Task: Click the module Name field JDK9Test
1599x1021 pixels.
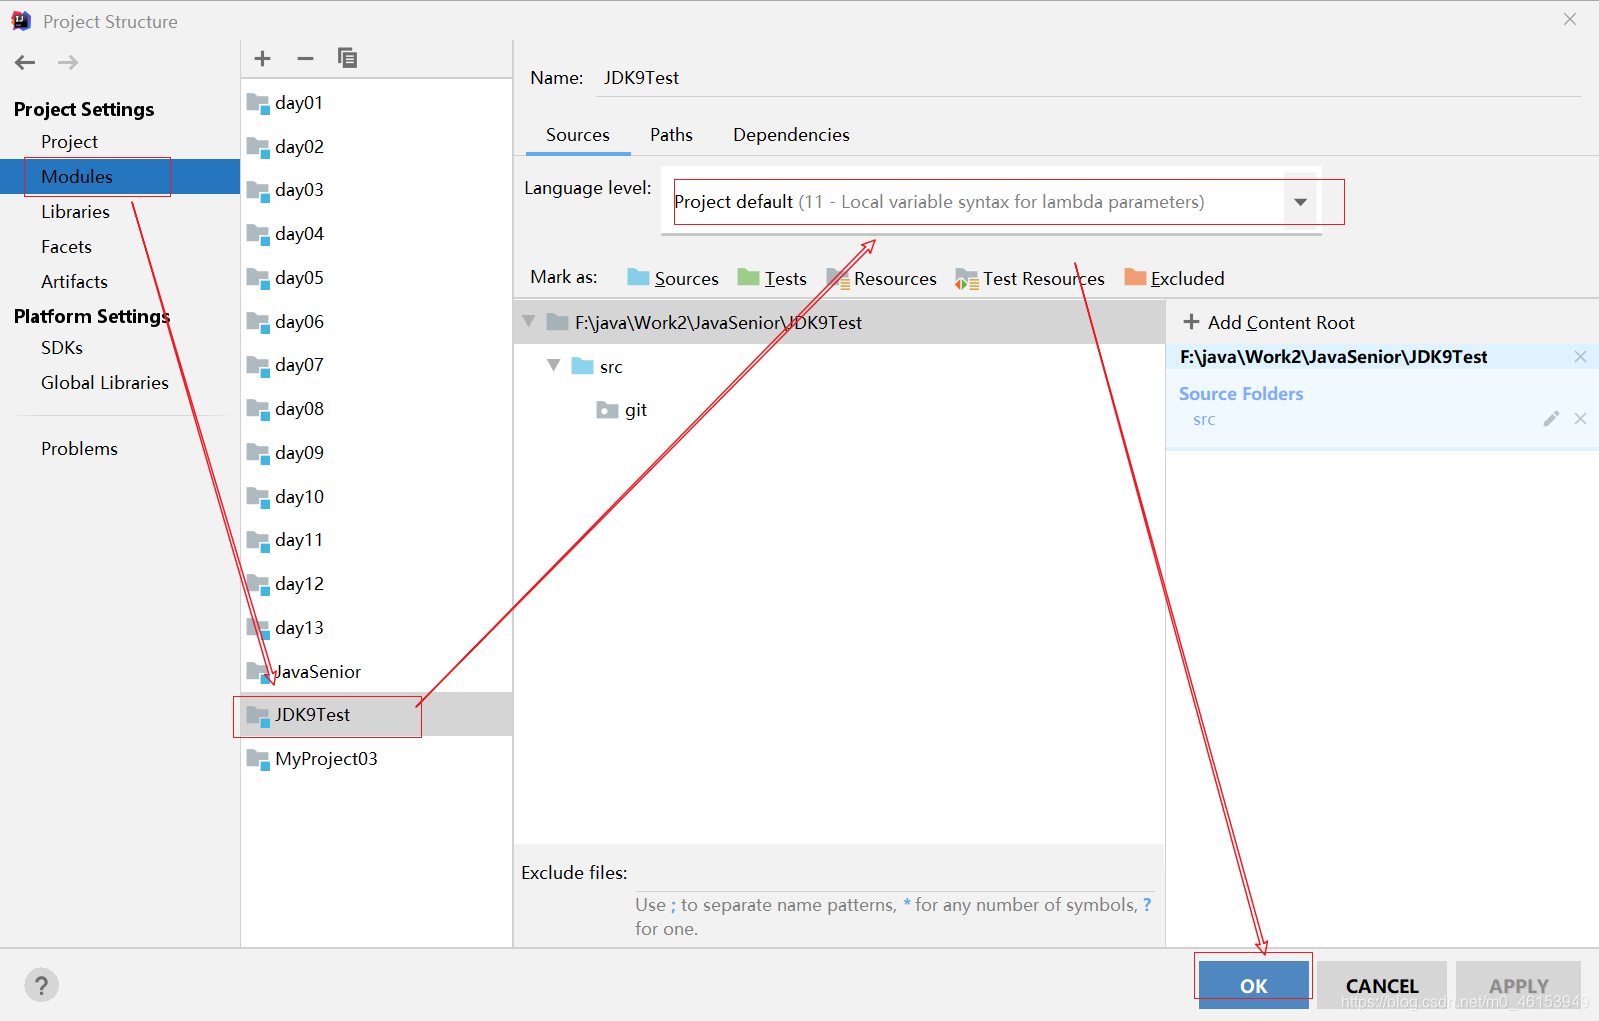Action: pos(1088,78)
